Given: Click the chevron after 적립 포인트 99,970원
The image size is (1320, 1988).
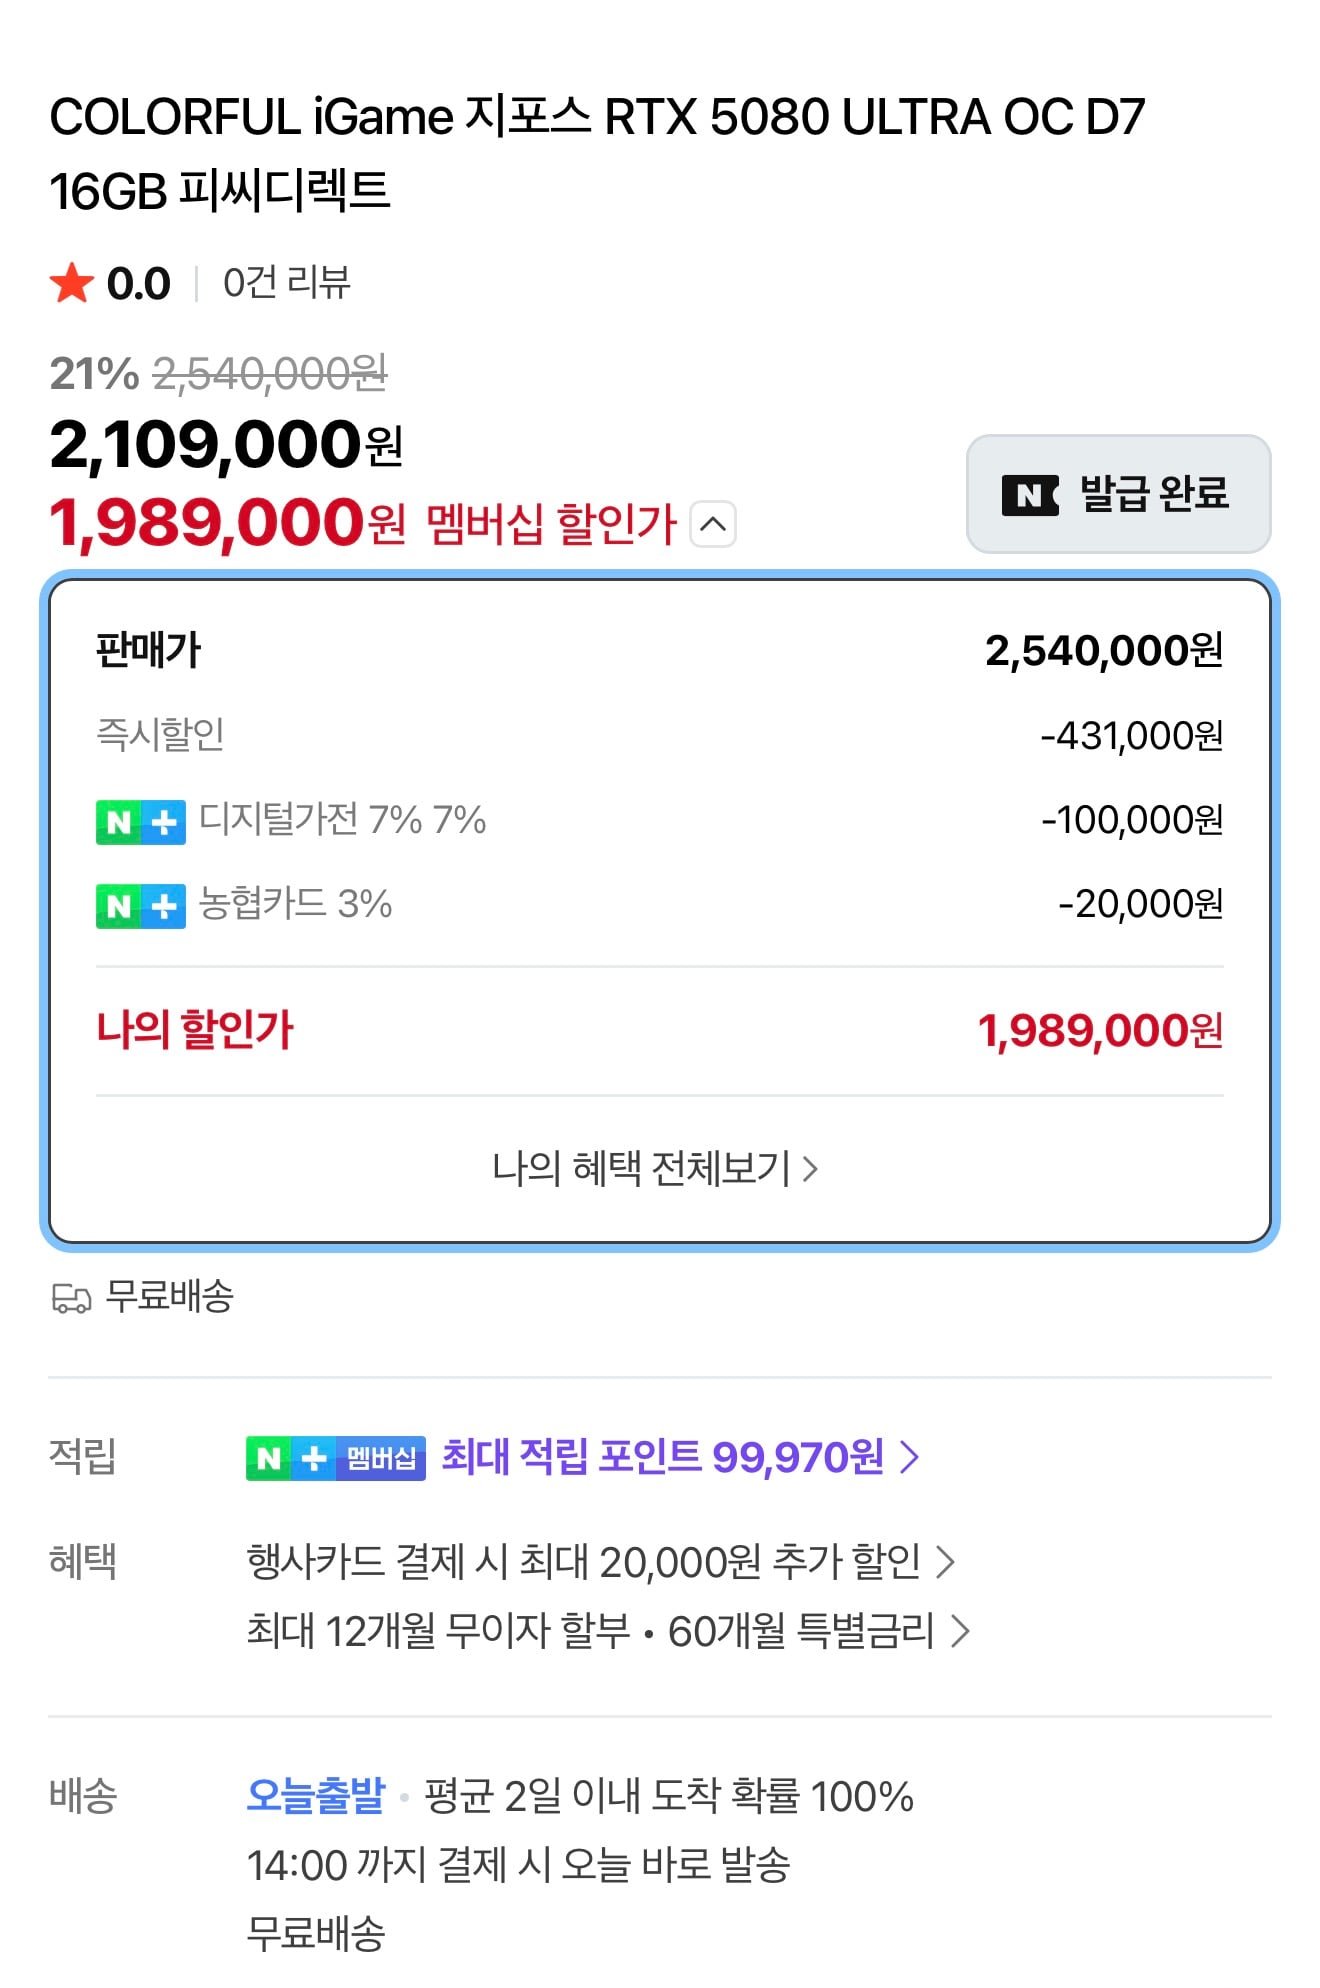Looking at the screenshot, I should 908,1457.
